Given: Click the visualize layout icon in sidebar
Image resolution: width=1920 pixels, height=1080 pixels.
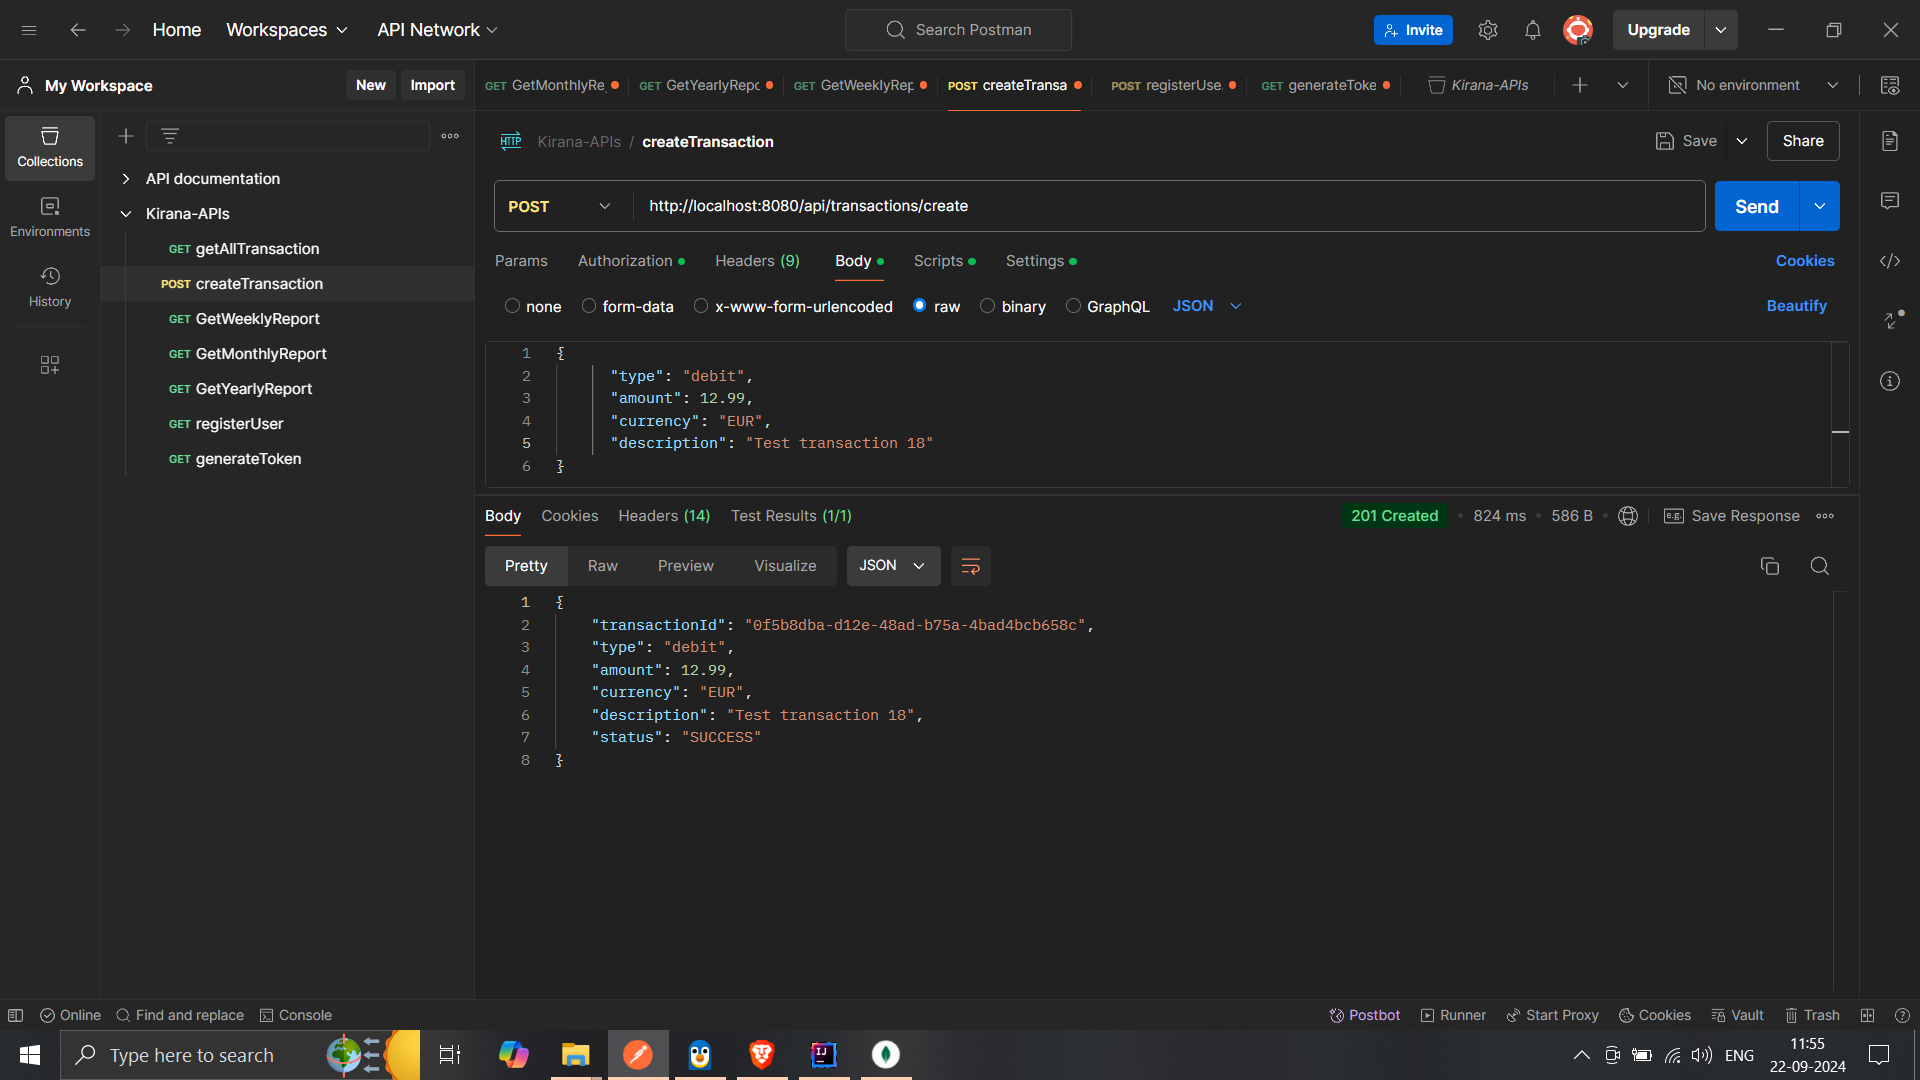Looking at the screenshot, I should click(x=49, y=363).
